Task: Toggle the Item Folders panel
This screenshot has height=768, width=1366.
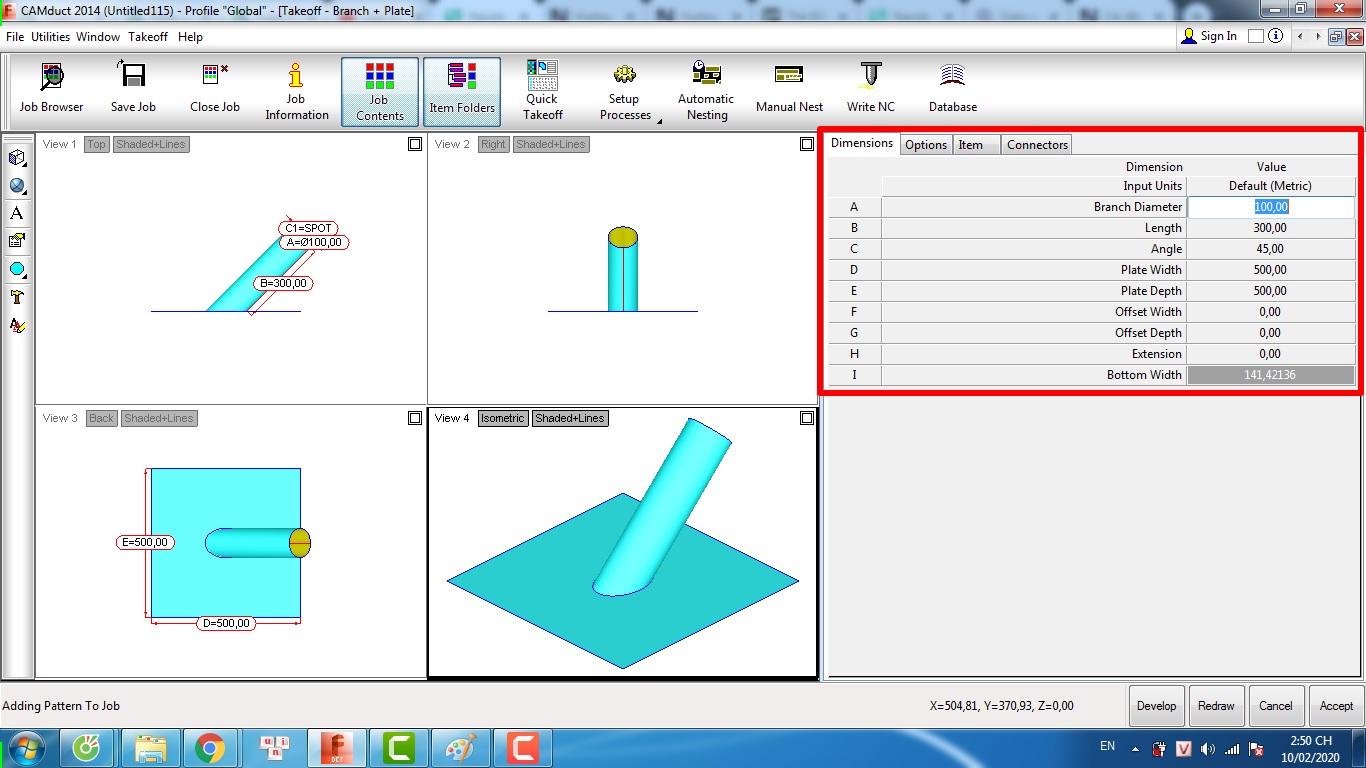Action: (x=462, y=91)
